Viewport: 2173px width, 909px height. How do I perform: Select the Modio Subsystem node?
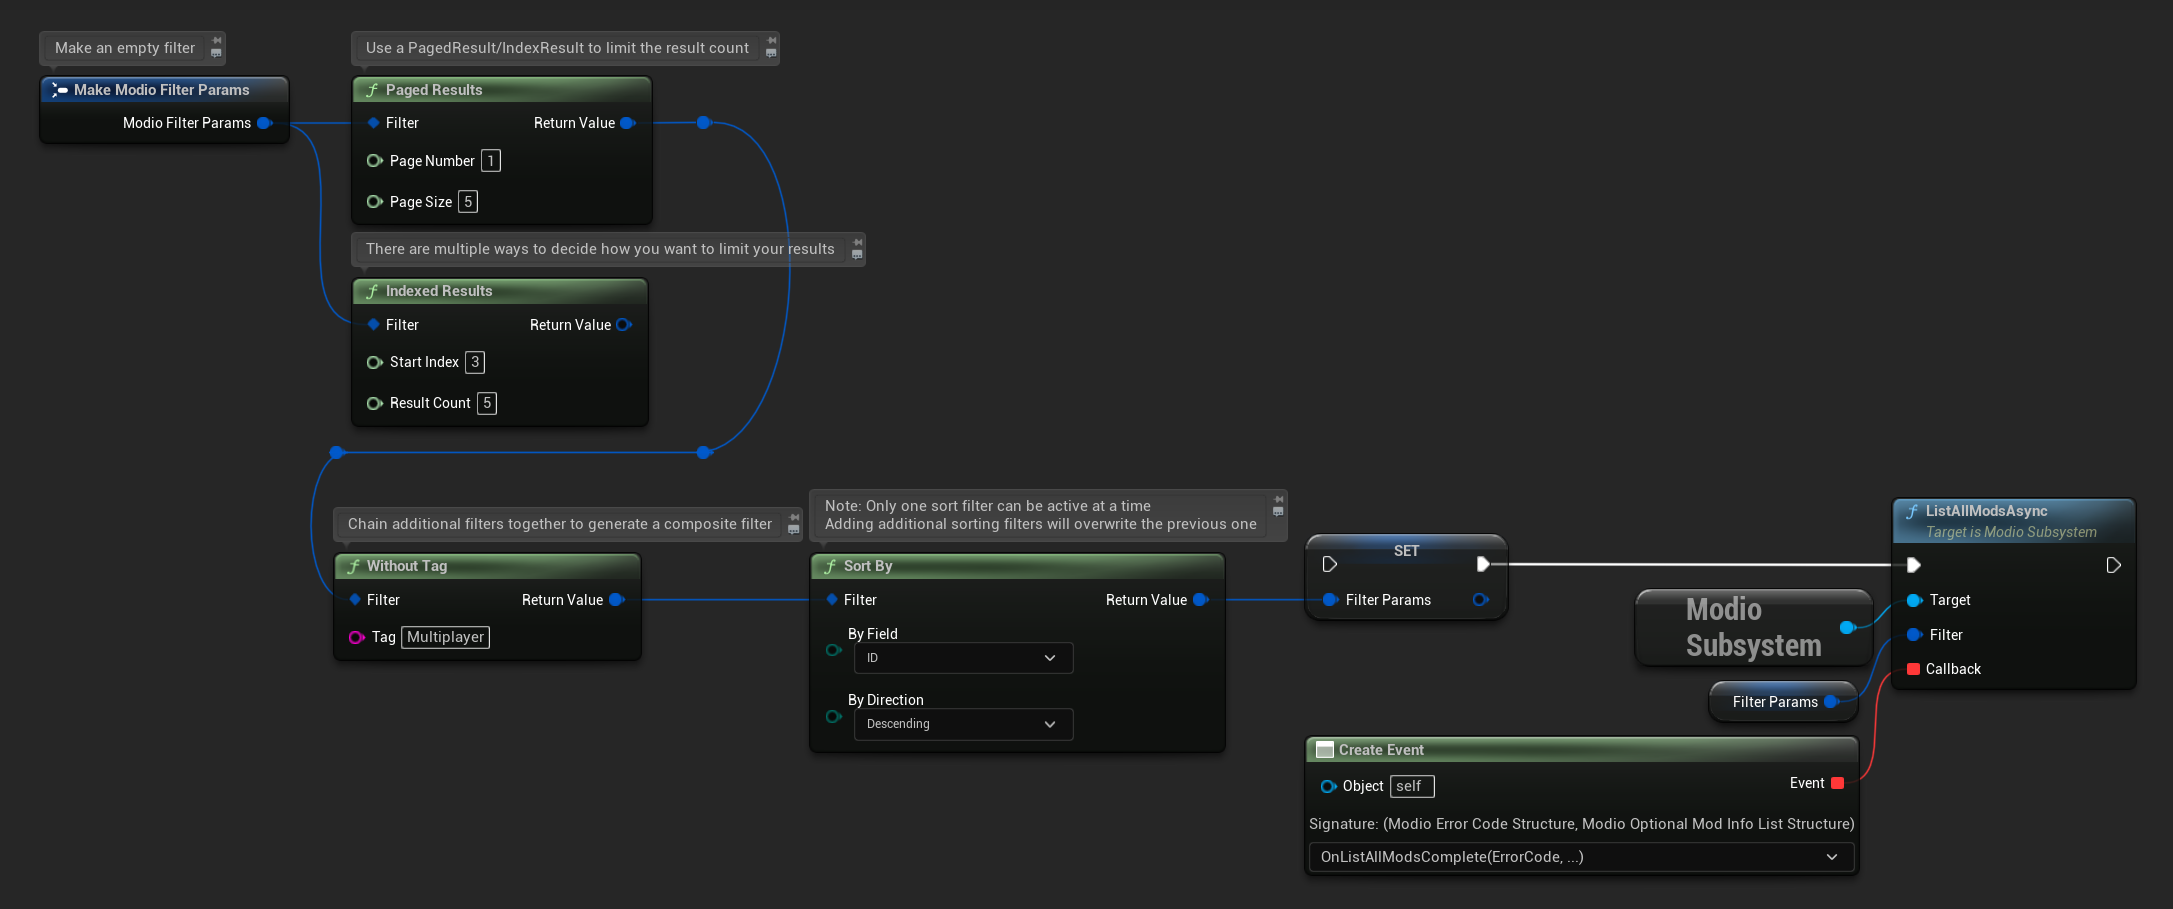pos(1753,627)
